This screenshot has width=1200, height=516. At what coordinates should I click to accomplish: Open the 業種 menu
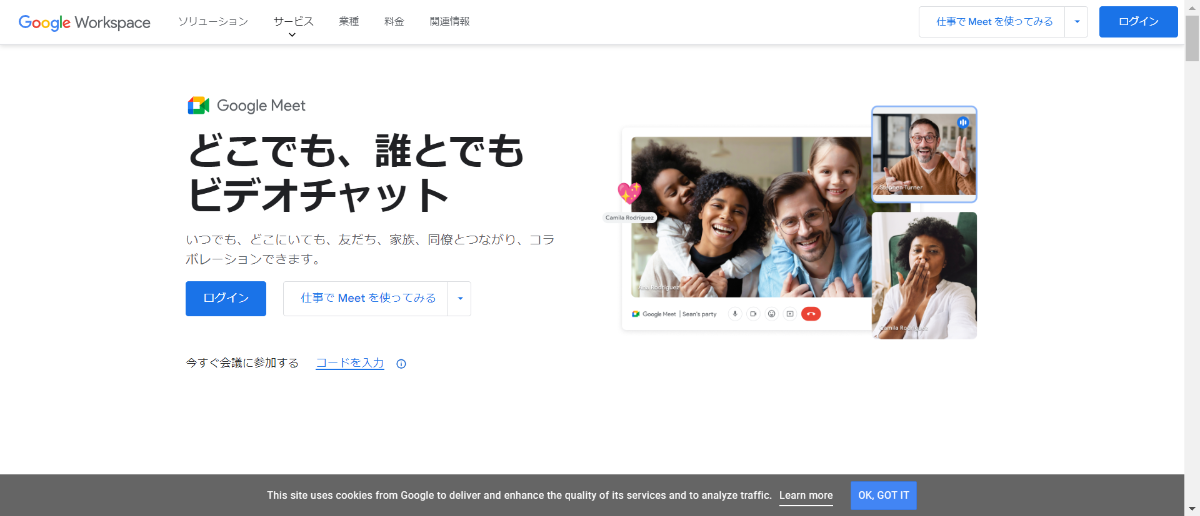349,21
